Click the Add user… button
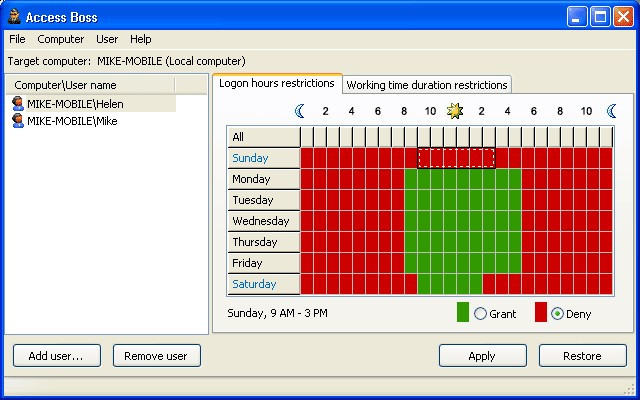The image size is (640, 400). pyautogui.click(x=57, y=356)
